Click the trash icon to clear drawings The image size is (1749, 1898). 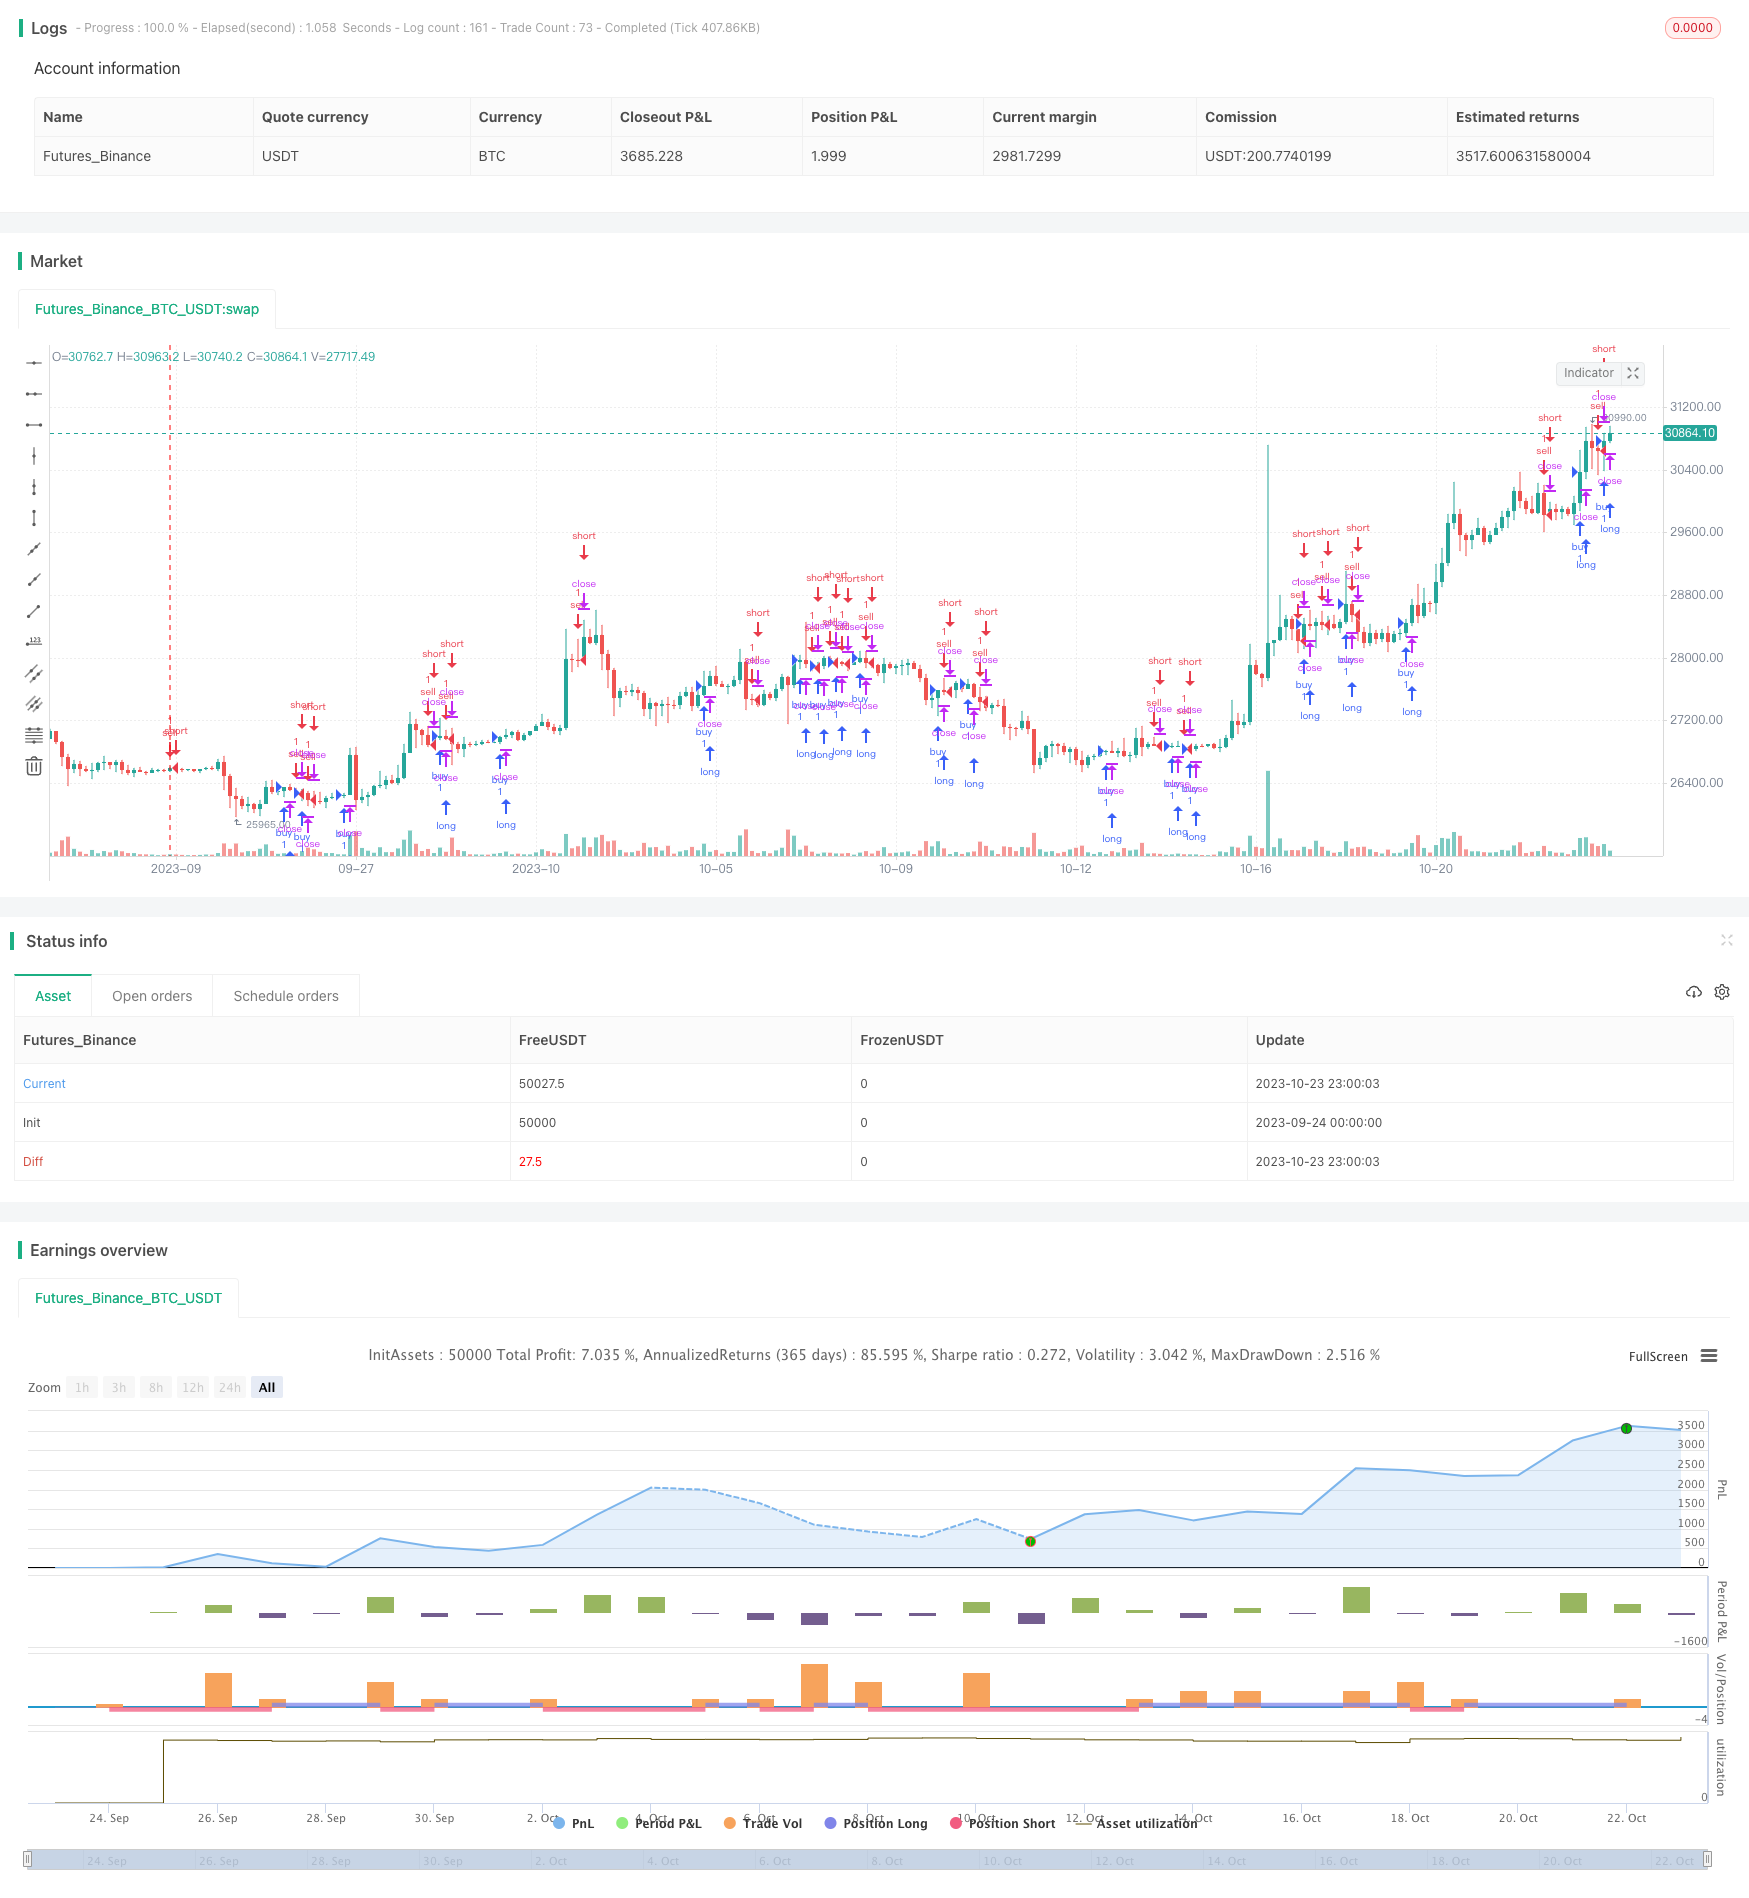pyautogui.click(x=34, y=766)
